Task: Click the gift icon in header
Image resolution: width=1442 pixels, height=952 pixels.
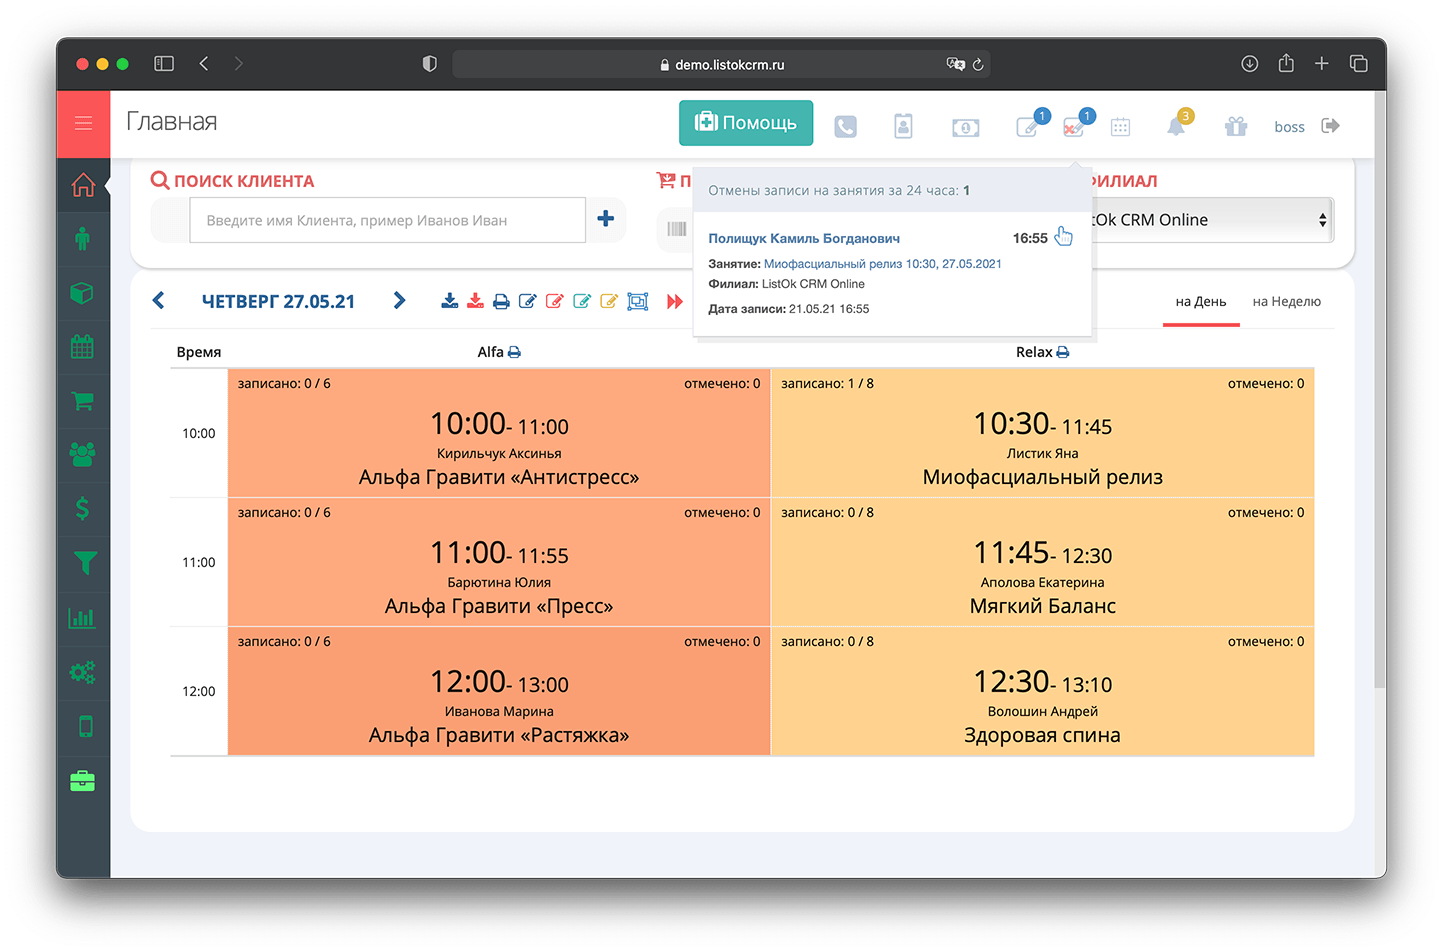Action: coord(1236,126)
